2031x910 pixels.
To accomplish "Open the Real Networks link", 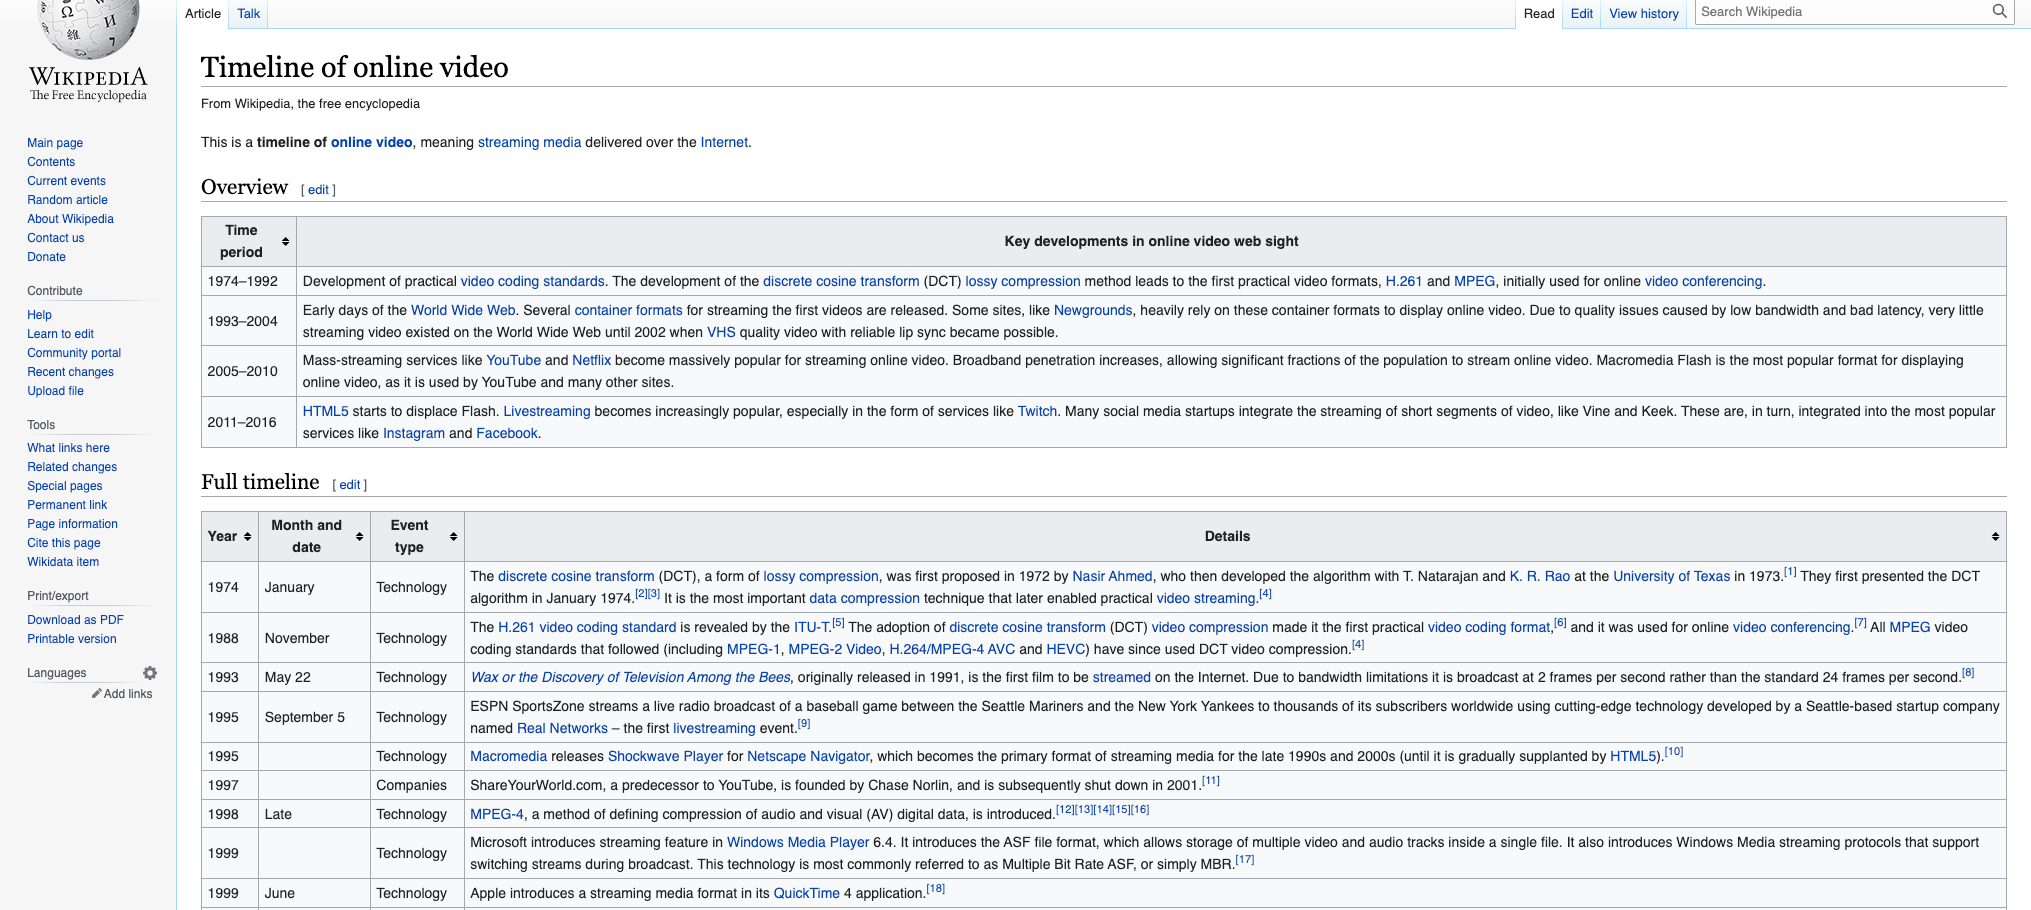I will [562, 728].
